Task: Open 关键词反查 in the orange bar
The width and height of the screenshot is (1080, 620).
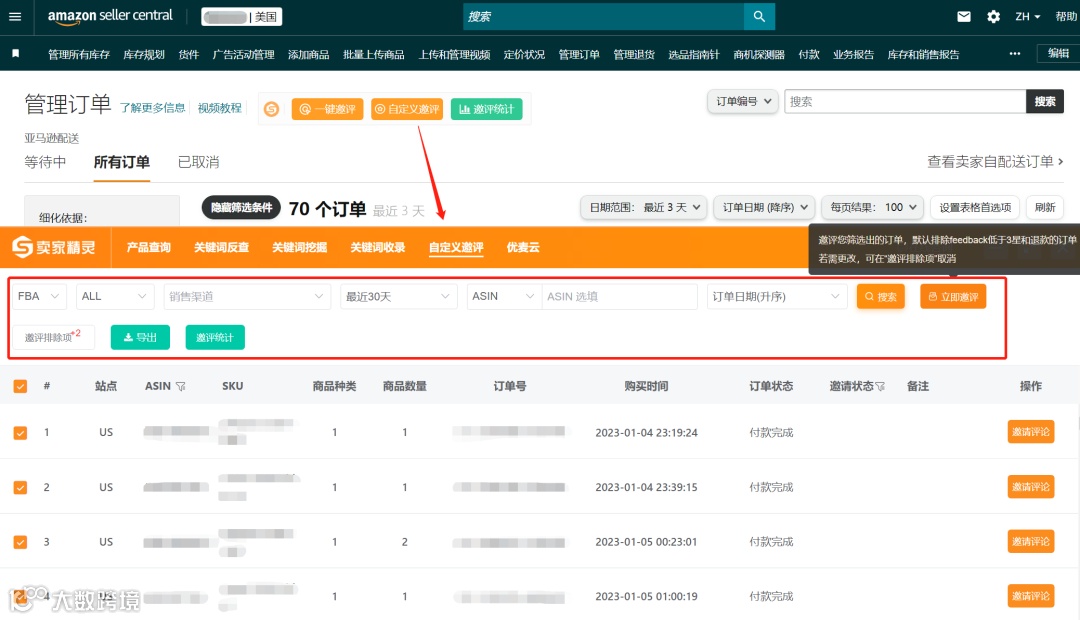Action: pos(221,247)
